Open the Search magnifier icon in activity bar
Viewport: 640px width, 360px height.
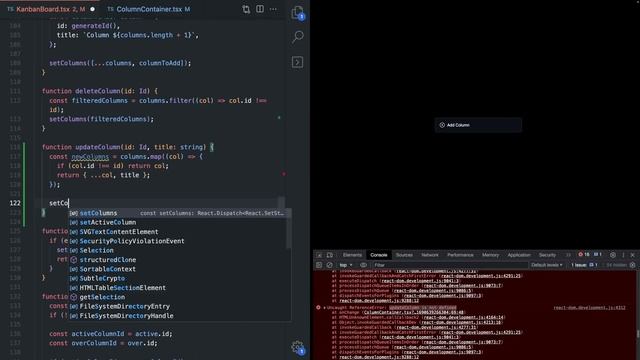298,37
